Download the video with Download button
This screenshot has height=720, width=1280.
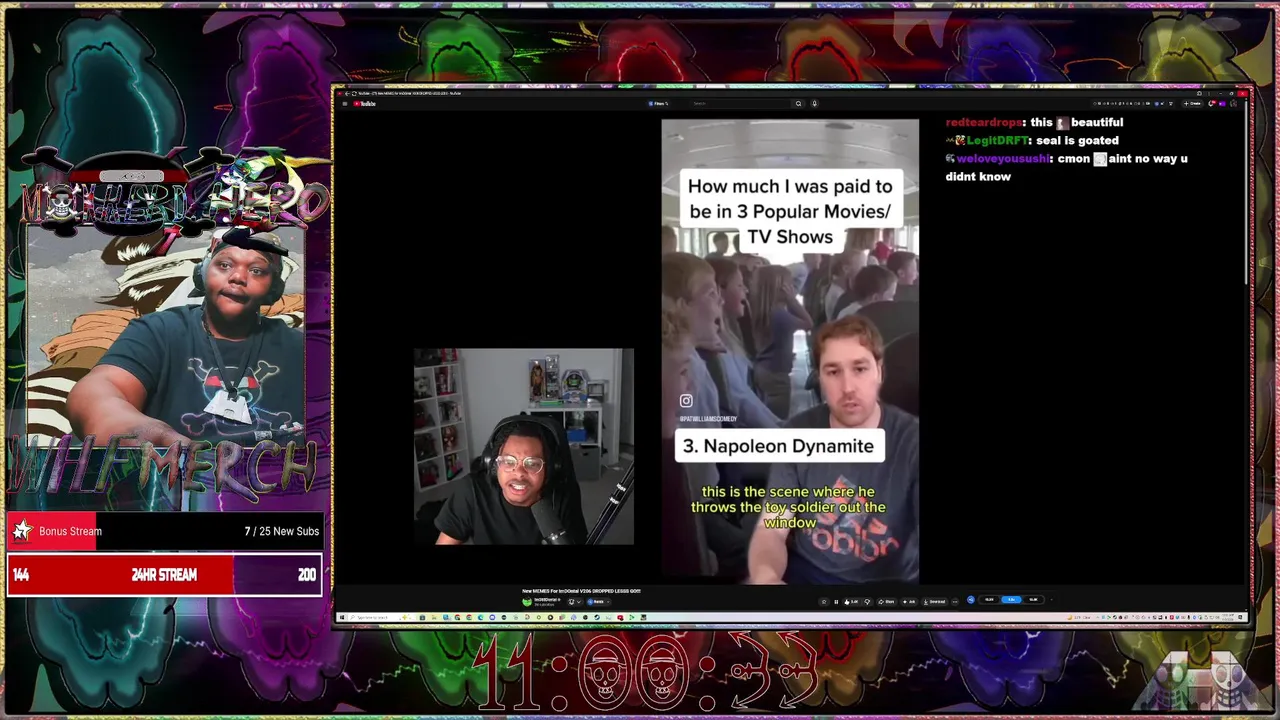tap(935, 601)
